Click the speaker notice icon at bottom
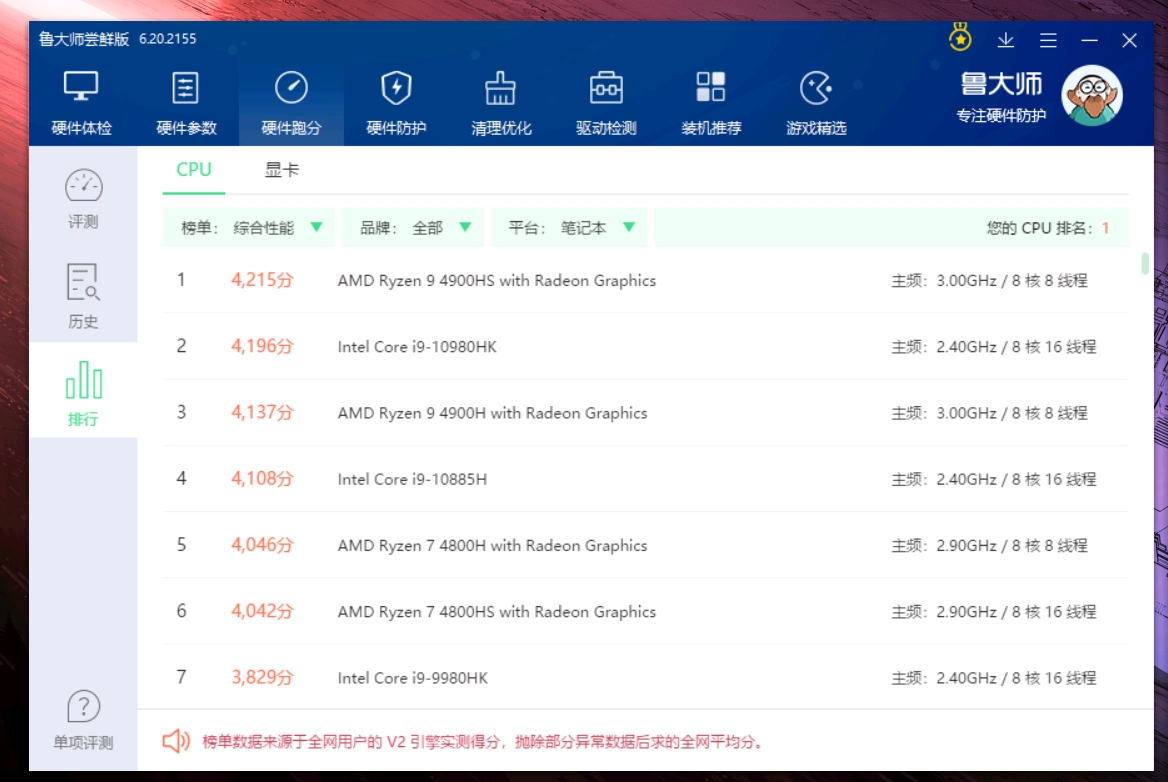 (x=177, y=741)
